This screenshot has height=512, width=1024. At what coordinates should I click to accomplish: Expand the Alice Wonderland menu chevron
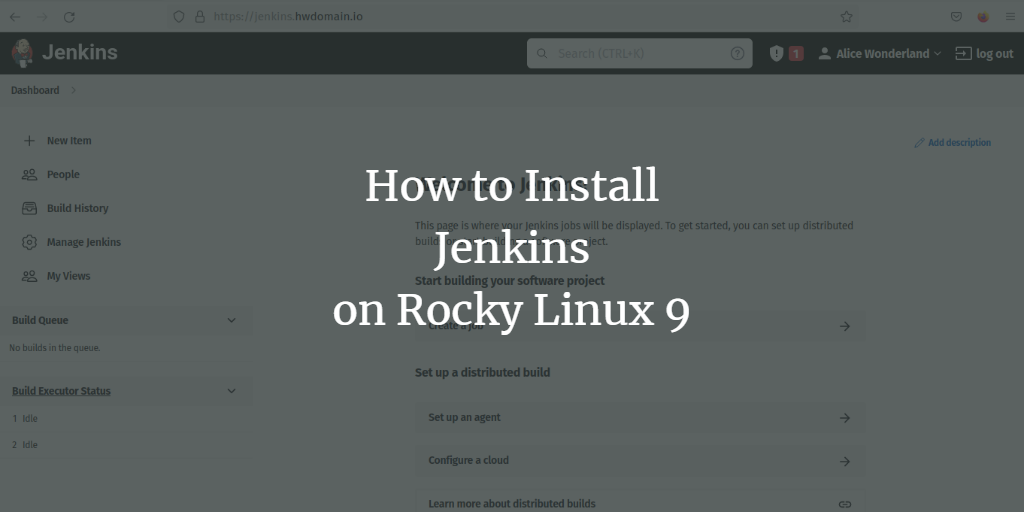937,54
